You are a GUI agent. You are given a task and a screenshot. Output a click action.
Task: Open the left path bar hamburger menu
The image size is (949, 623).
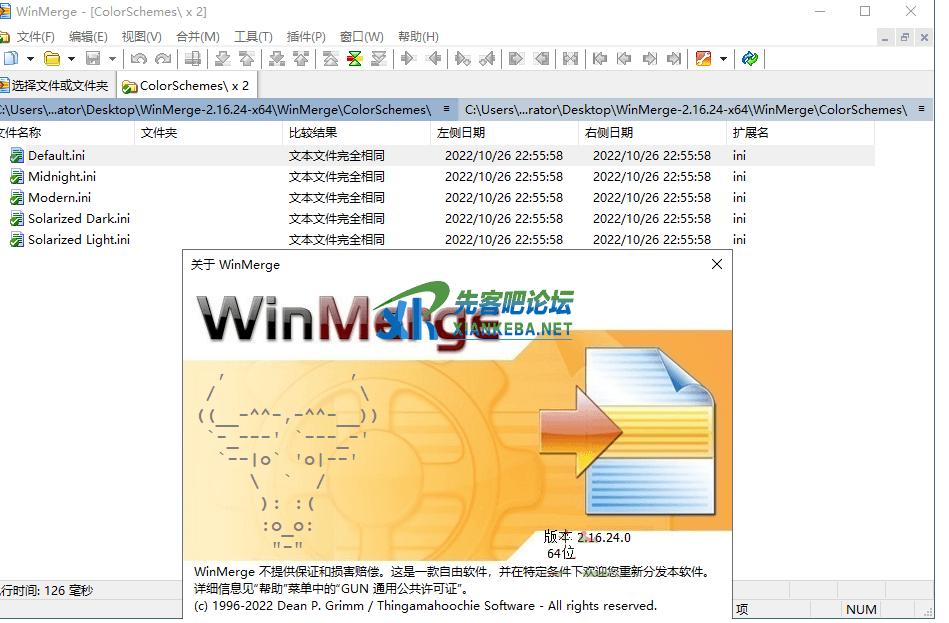click(x=445, y=109)
